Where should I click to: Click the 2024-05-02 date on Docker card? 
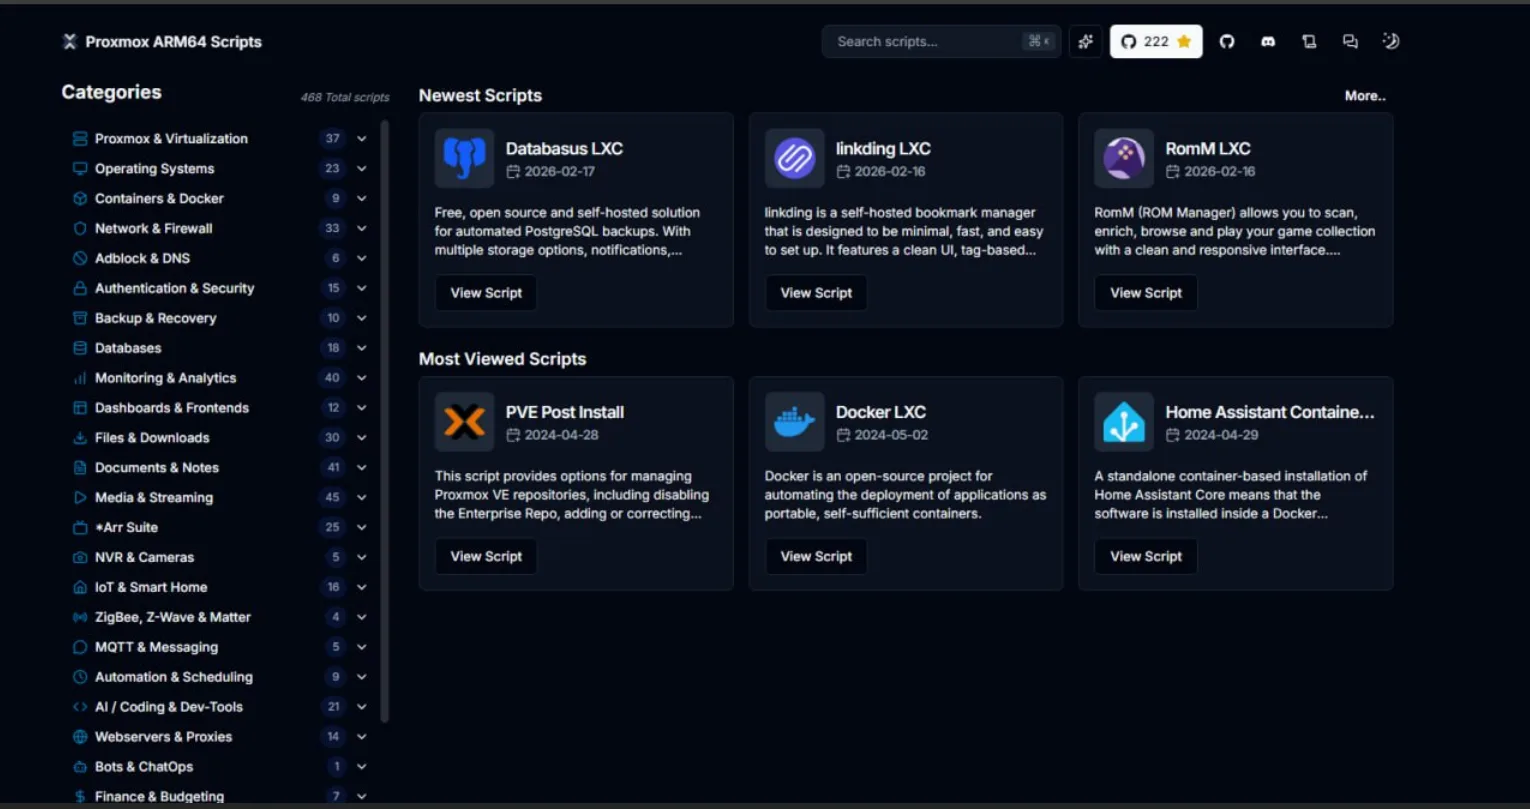coord(891,435)
